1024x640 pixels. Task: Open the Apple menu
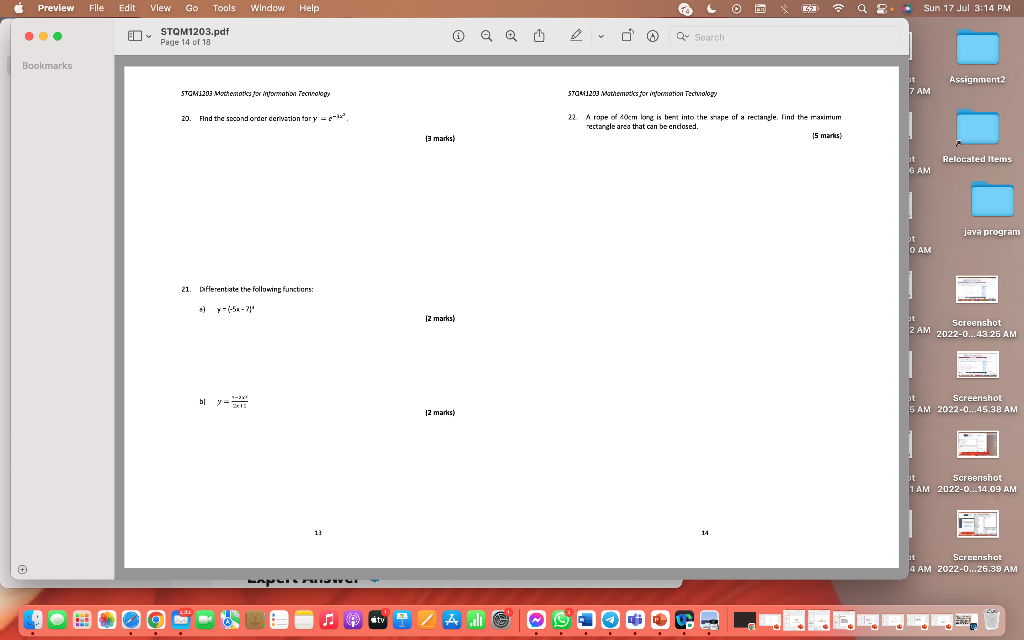tap(18, 8)
